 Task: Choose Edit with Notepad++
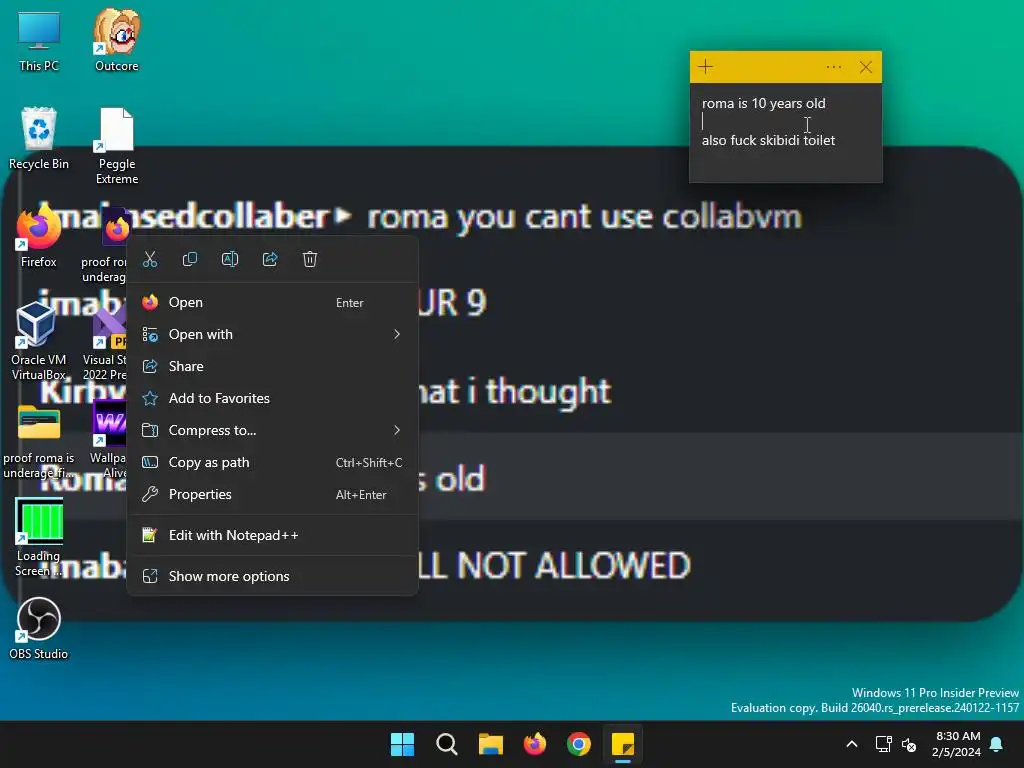(272, 536)
